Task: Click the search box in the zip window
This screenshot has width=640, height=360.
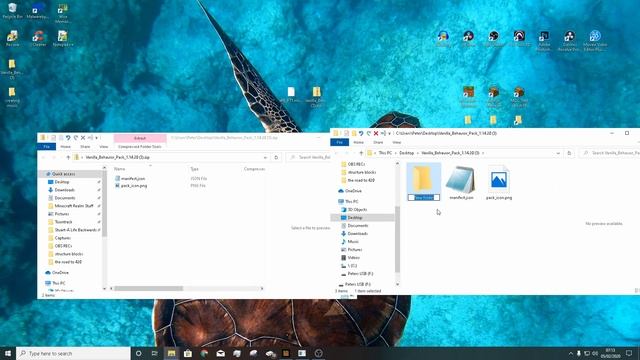Action: [309, 157]
